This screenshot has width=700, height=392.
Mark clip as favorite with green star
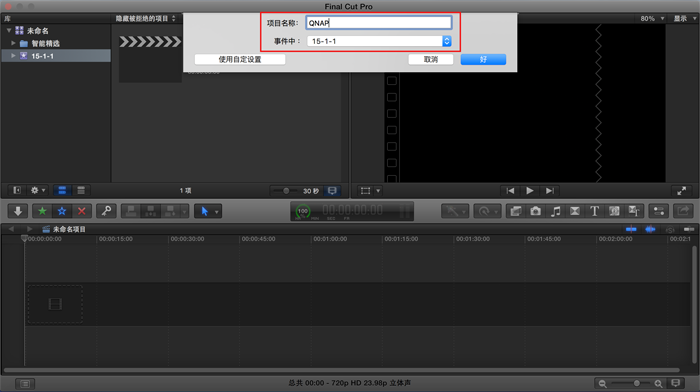(42, 211)
